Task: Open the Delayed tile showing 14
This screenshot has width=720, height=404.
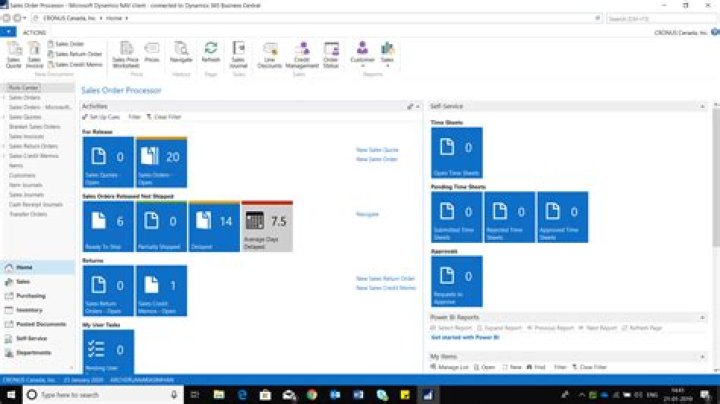Action: coord(214,226)
